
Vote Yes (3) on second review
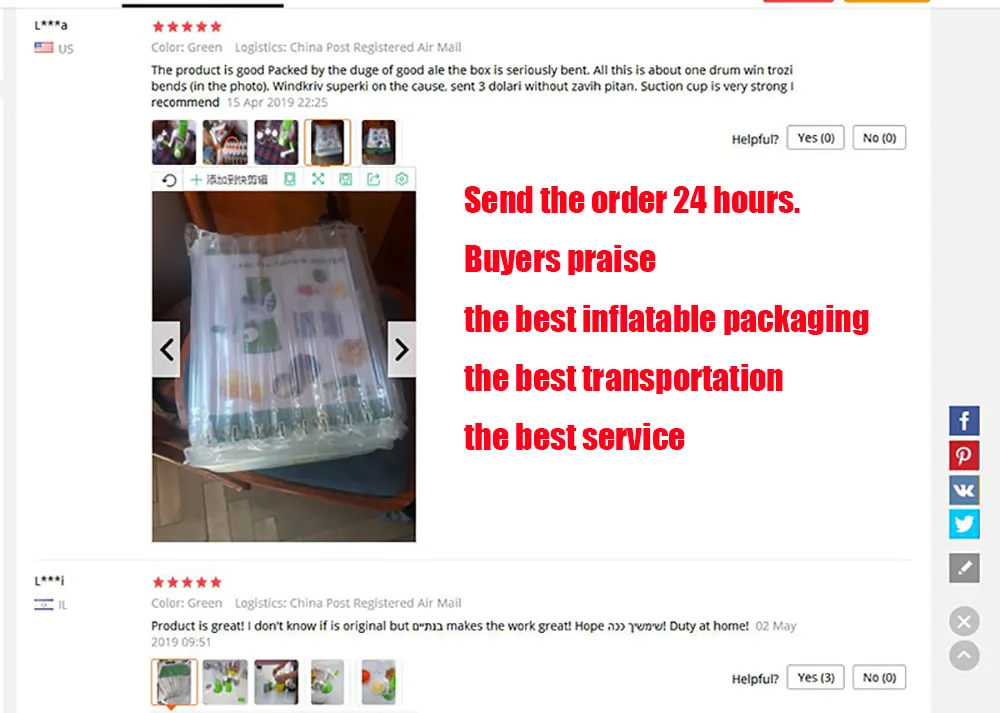816,677
